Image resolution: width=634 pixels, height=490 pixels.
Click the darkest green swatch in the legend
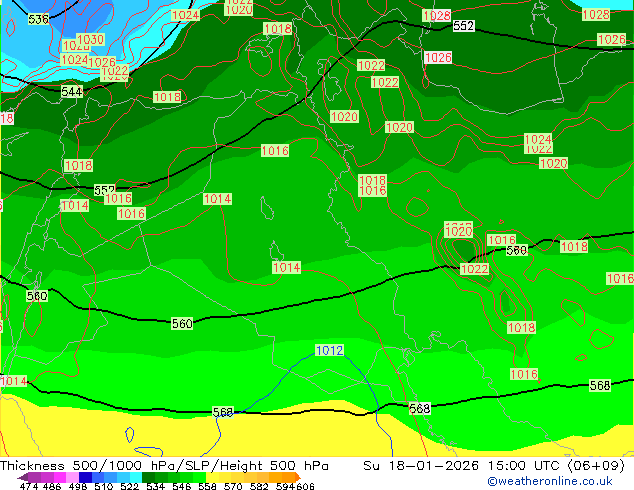148,477
